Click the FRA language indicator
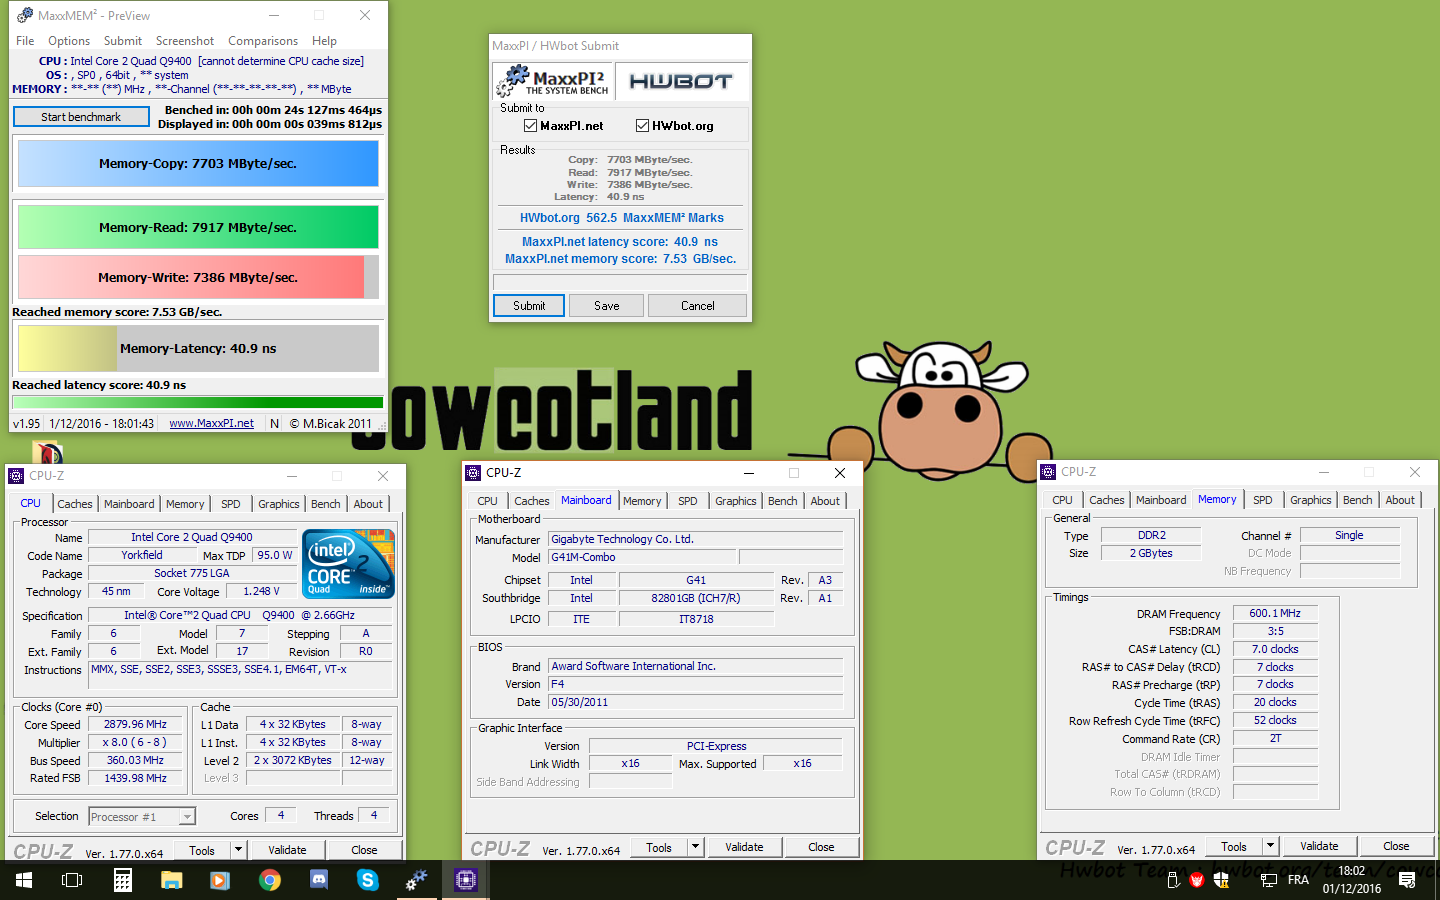 [x=1298, y=880]
